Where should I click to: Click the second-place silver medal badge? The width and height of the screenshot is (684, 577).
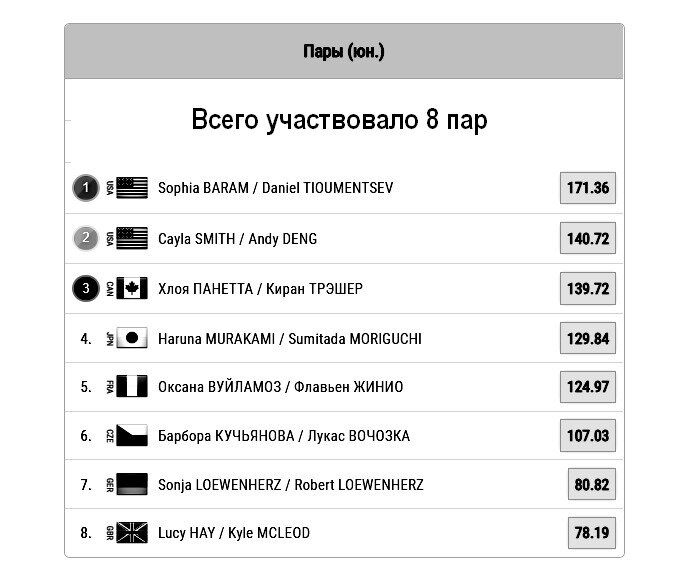(x=86, y=238)
